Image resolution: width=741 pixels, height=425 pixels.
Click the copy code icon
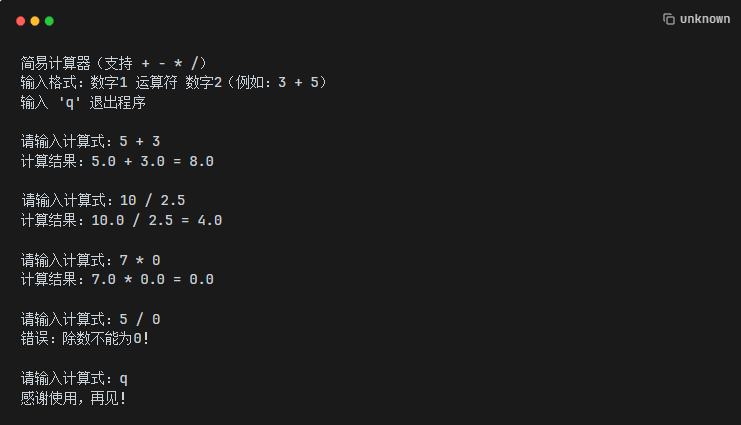[x=668, y=19]
